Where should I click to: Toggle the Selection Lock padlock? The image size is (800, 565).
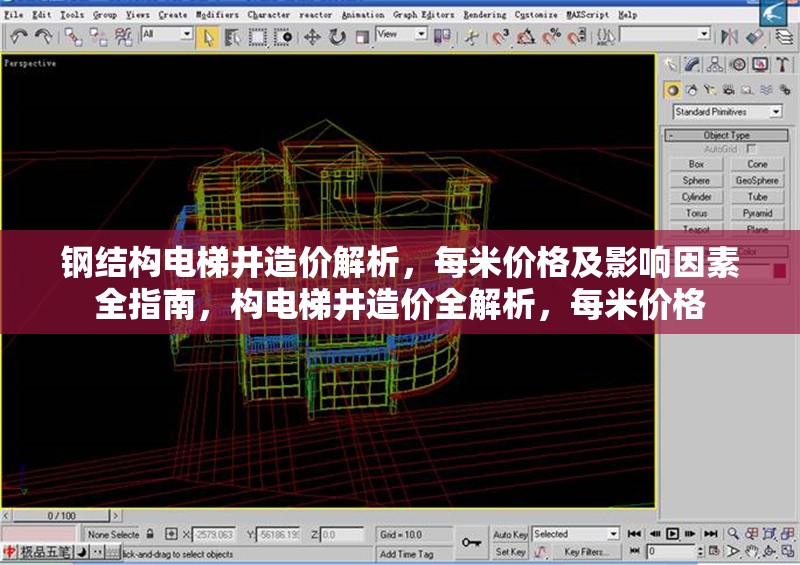150,534
